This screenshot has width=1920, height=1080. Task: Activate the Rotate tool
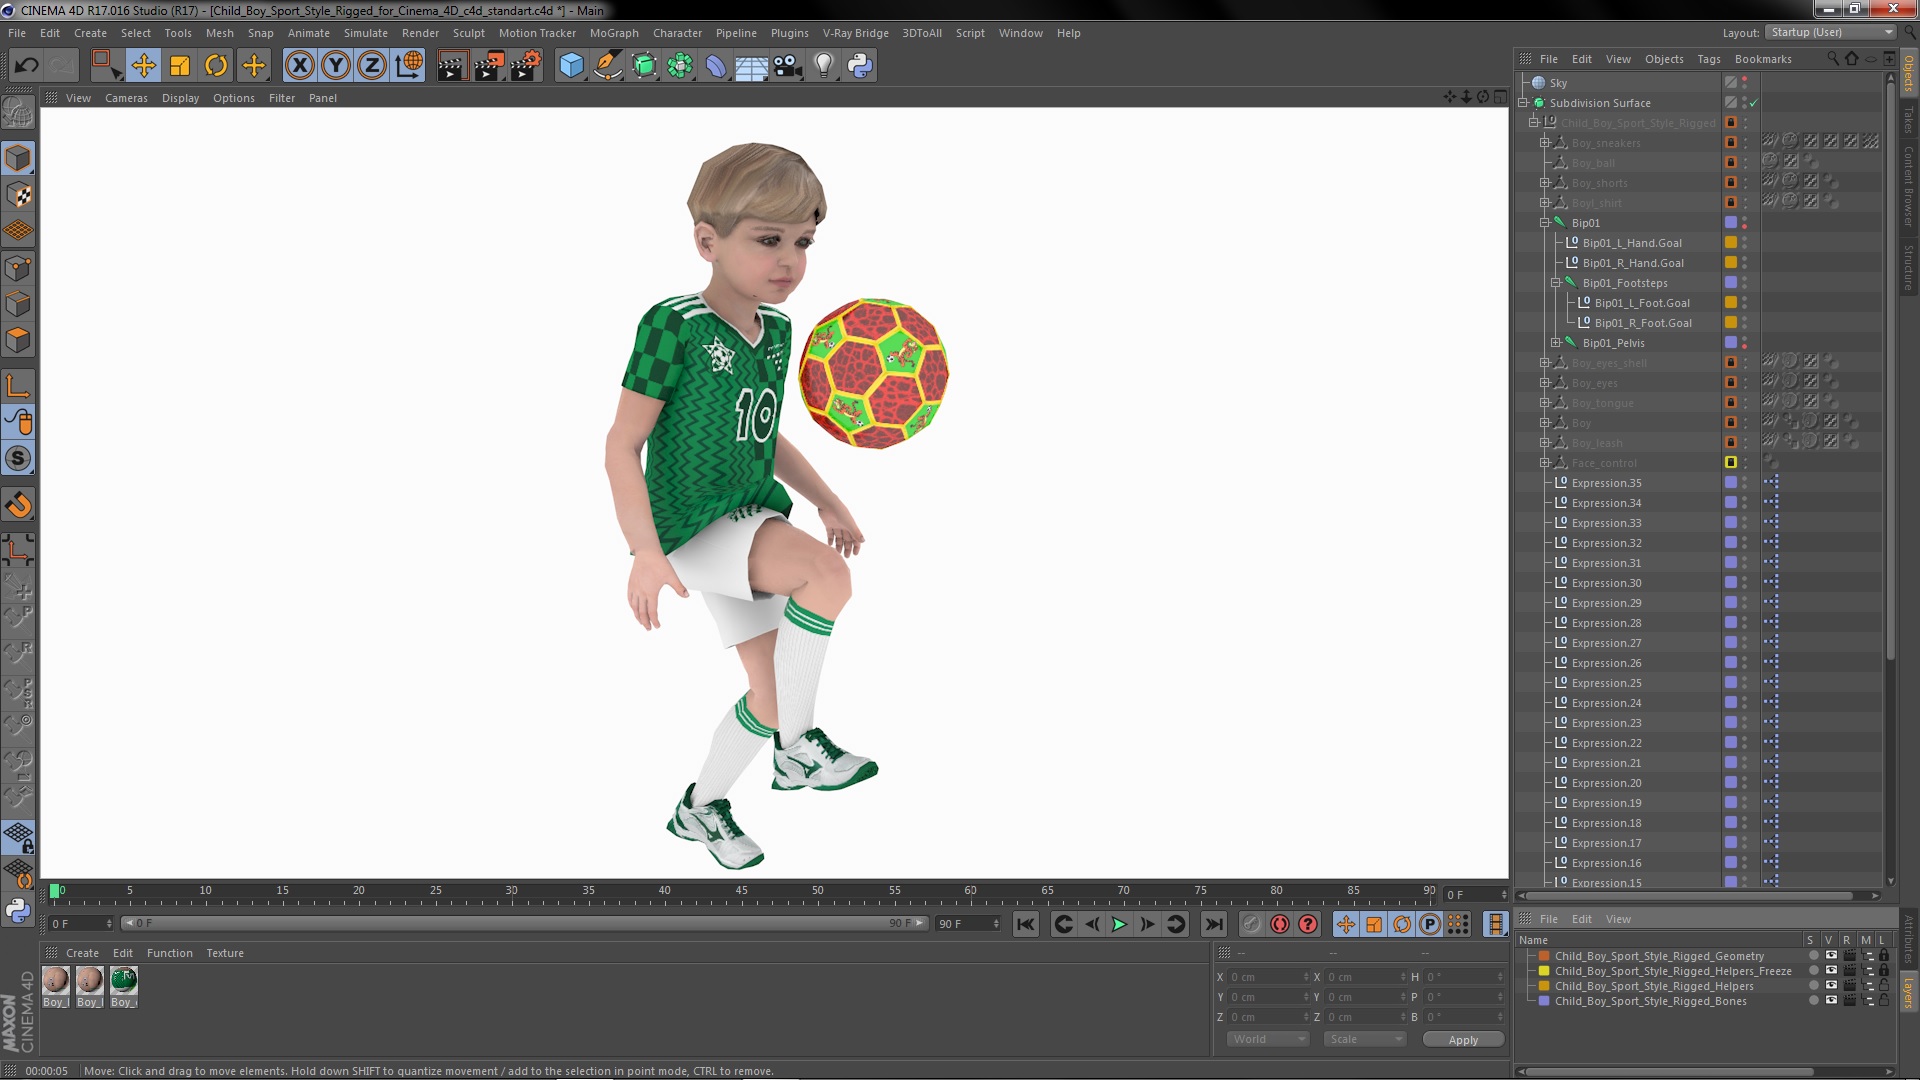coord(216,66)
